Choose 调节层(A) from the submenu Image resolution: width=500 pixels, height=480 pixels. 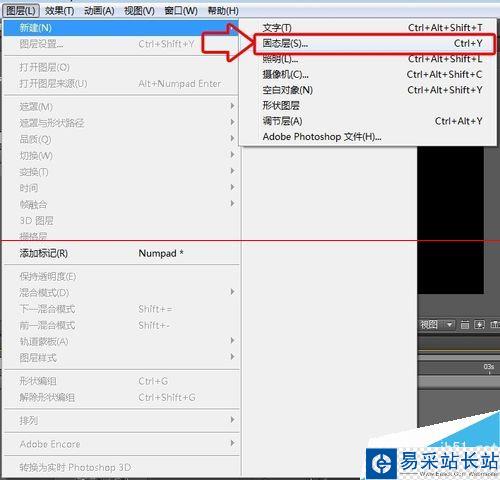[368, 121]
